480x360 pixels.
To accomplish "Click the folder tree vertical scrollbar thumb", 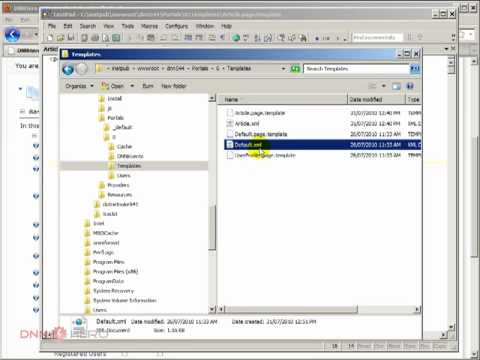I will click(x=212, y=228).
